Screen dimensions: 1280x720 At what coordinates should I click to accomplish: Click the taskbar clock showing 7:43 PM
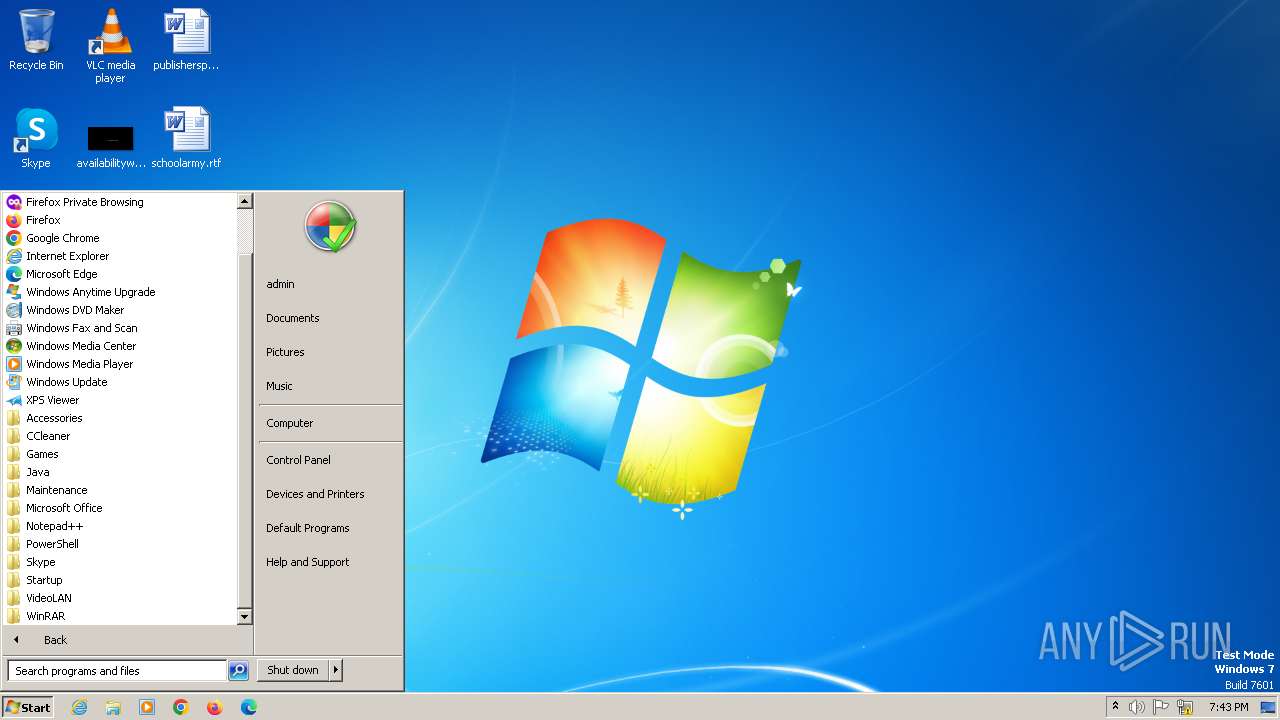pos(1228,707)
